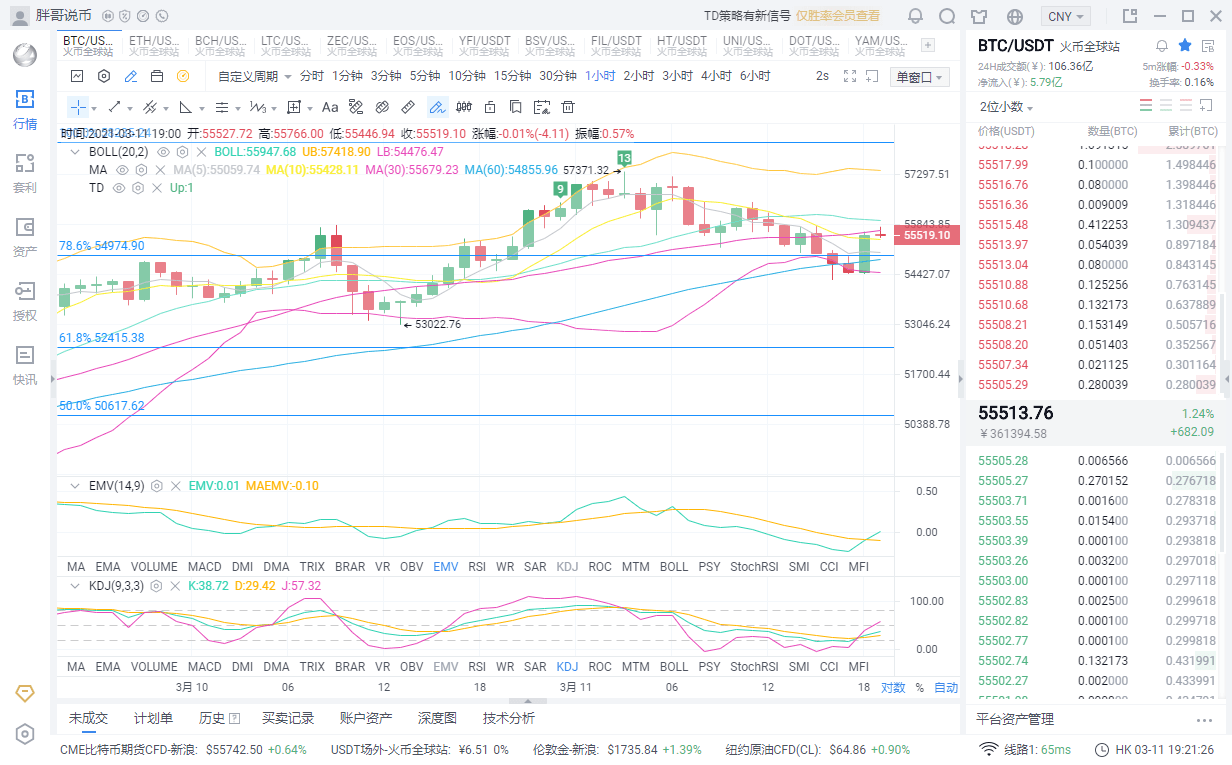
Task: Toggle the fullscreen chart icon
Action: (851, 76)
